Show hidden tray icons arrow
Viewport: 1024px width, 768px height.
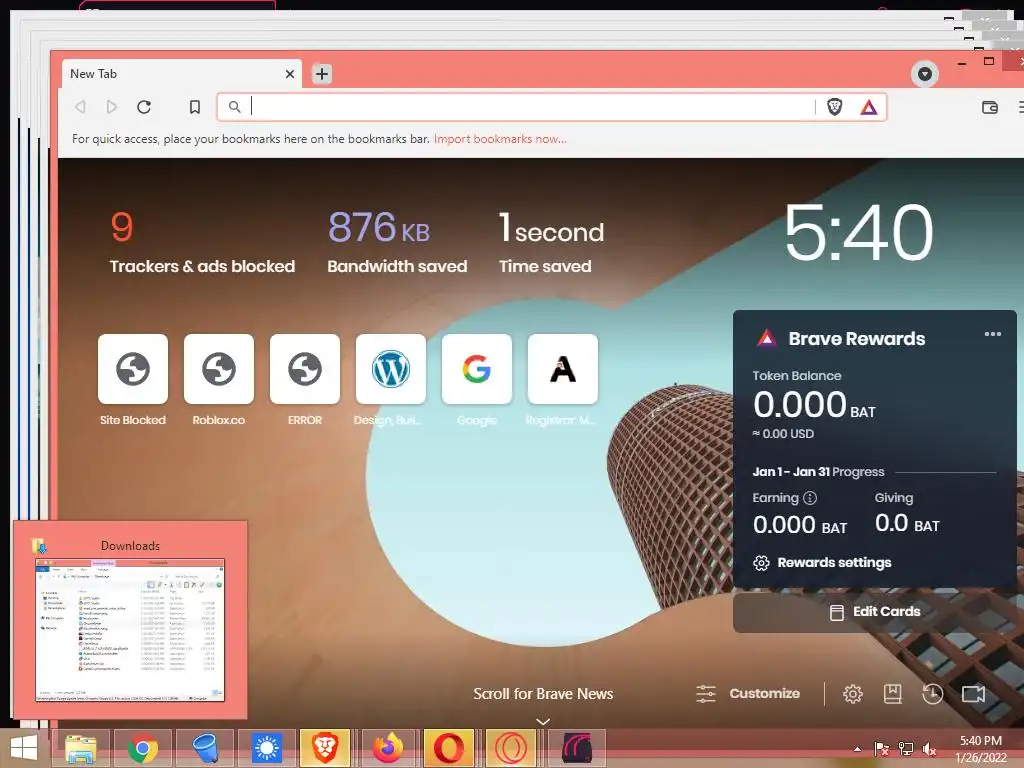pyautogui.click(x=857, y=749)
